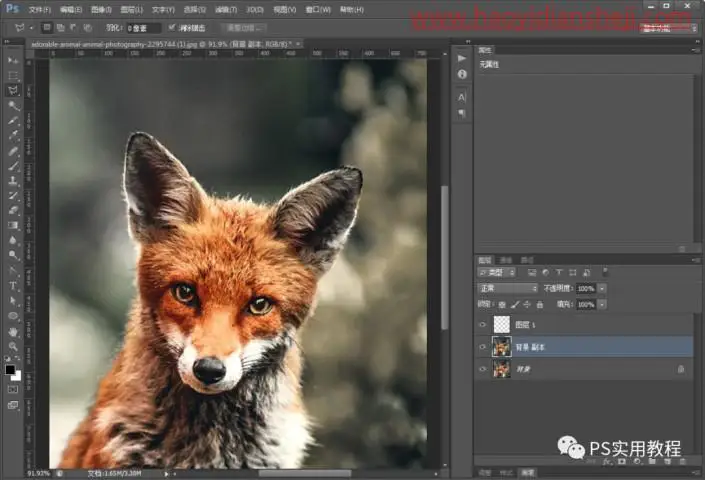Open the tool preset picker arrow
This screenshot has height=480, width=705.
pos(31,28)
